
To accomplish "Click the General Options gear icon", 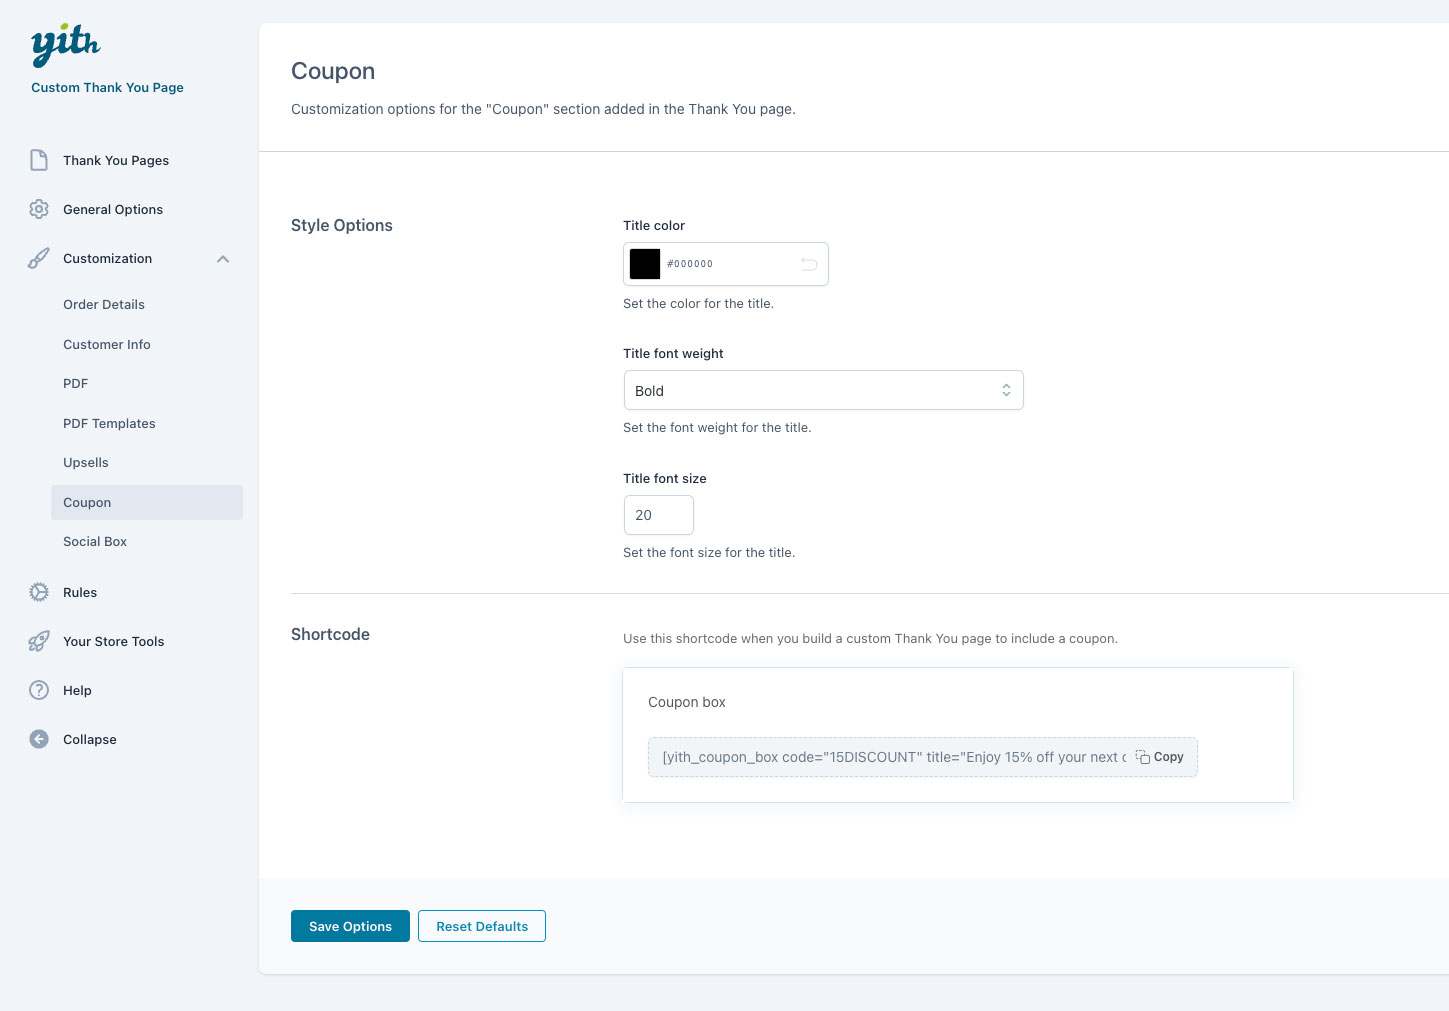I will tap(39, 209).
